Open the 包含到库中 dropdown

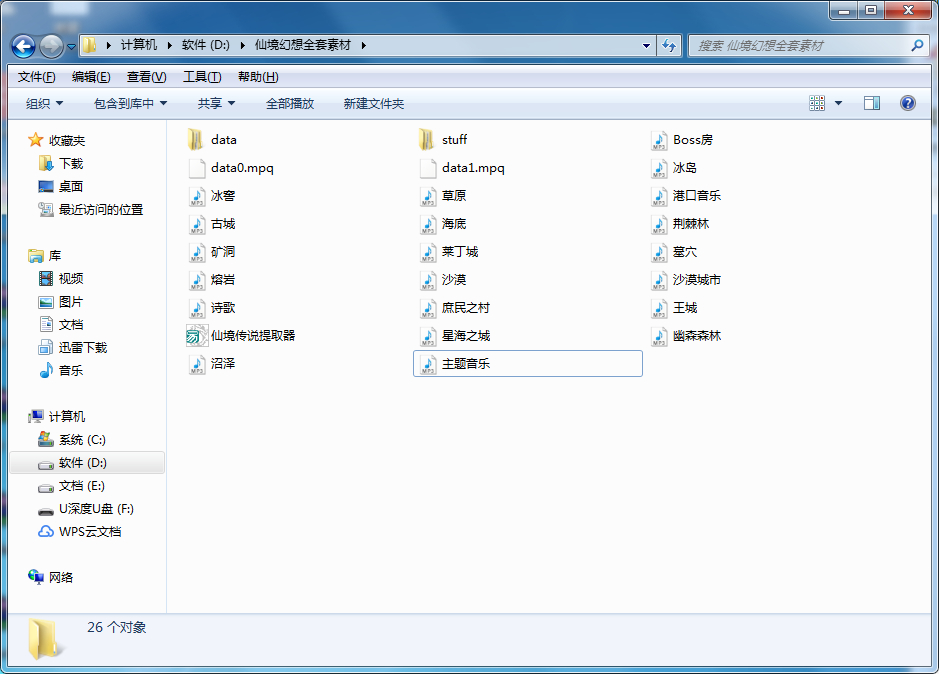[130, 104]
